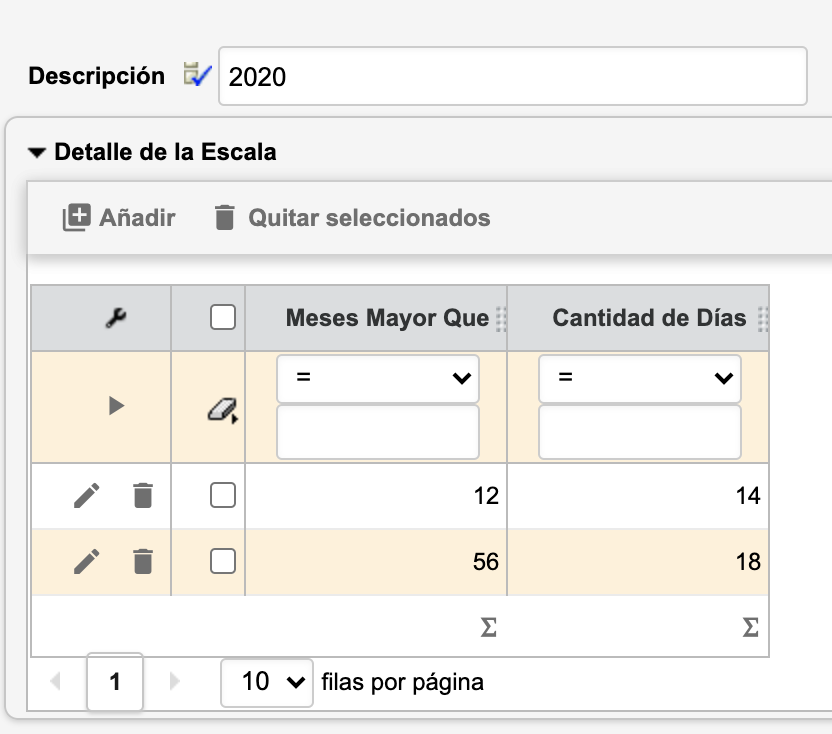The image size is (832, 734).
Task: Click the wrench settings icon in grid header
Action: 115,319
